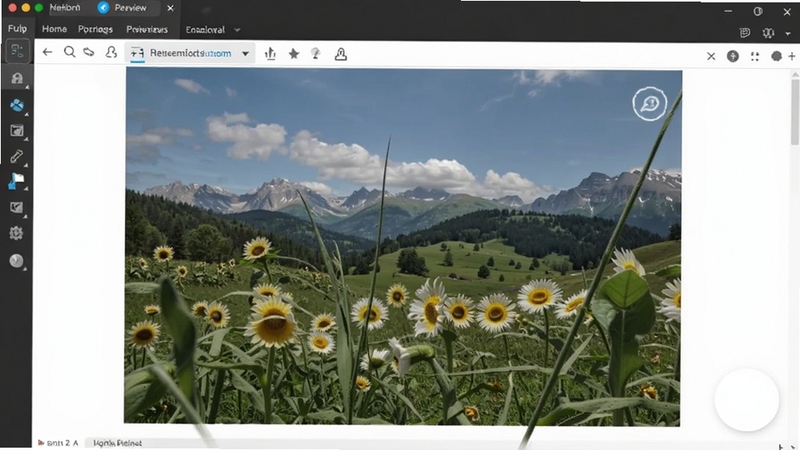Screen dimensions: 800x450
Task: Open the Reiseemiorts dropdown arrow
Action: click(245, 54)
